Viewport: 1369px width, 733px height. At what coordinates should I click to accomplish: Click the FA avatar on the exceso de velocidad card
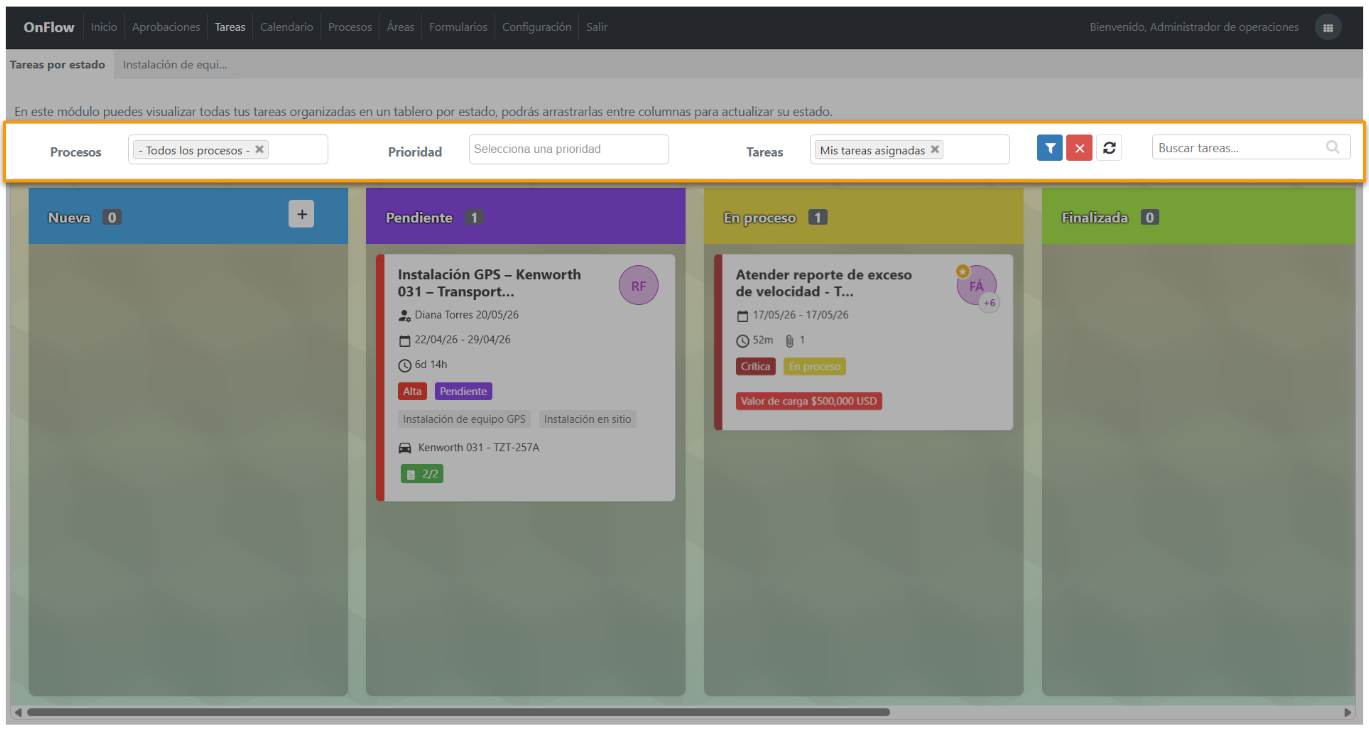(x=976, y=286)
